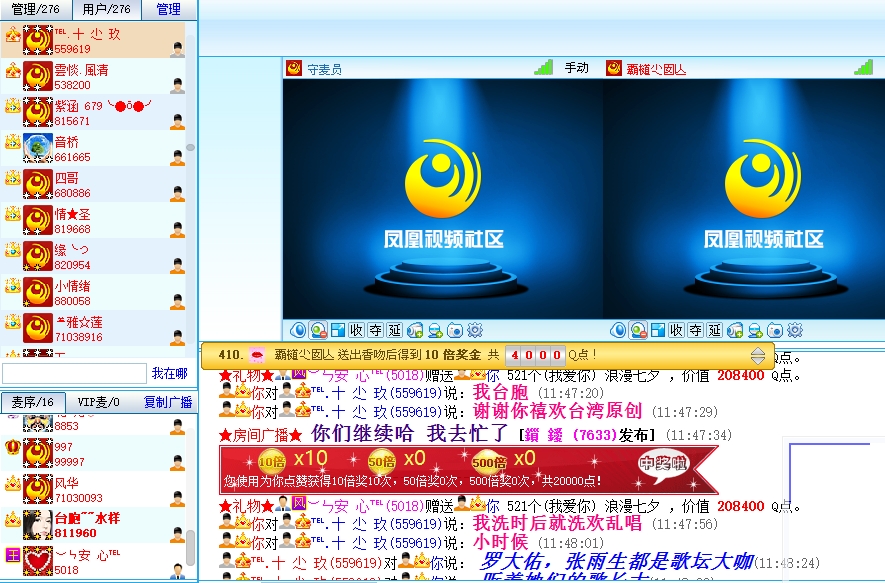The width and height of the screenshot is (885, 583).
Task: Click the add-user icon under 霸槌尐囡亾 video
Action: [755, 330]
